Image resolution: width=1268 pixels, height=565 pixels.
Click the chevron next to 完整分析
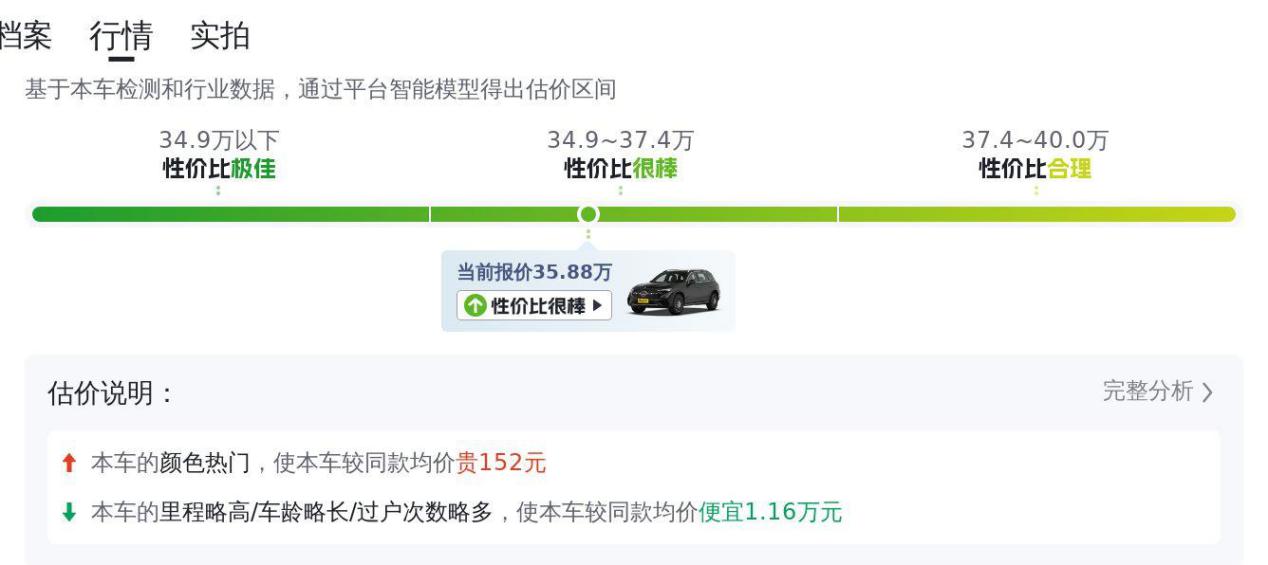(x=1208, y=392)
